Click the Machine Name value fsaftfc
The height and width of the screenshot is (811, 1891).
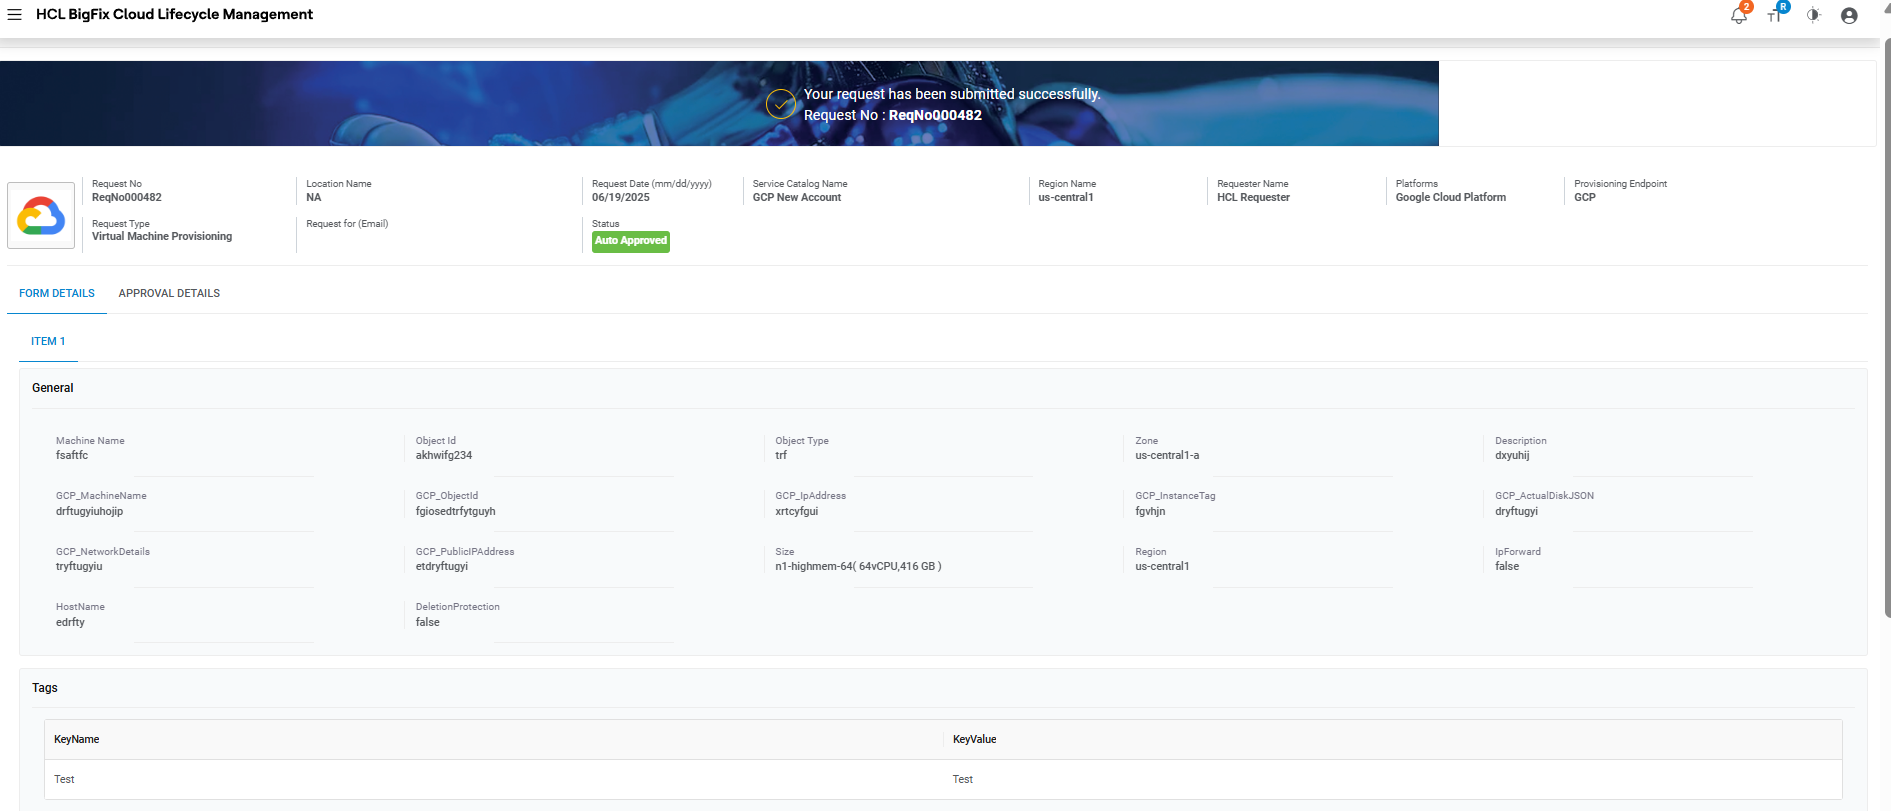pos(72,456)
